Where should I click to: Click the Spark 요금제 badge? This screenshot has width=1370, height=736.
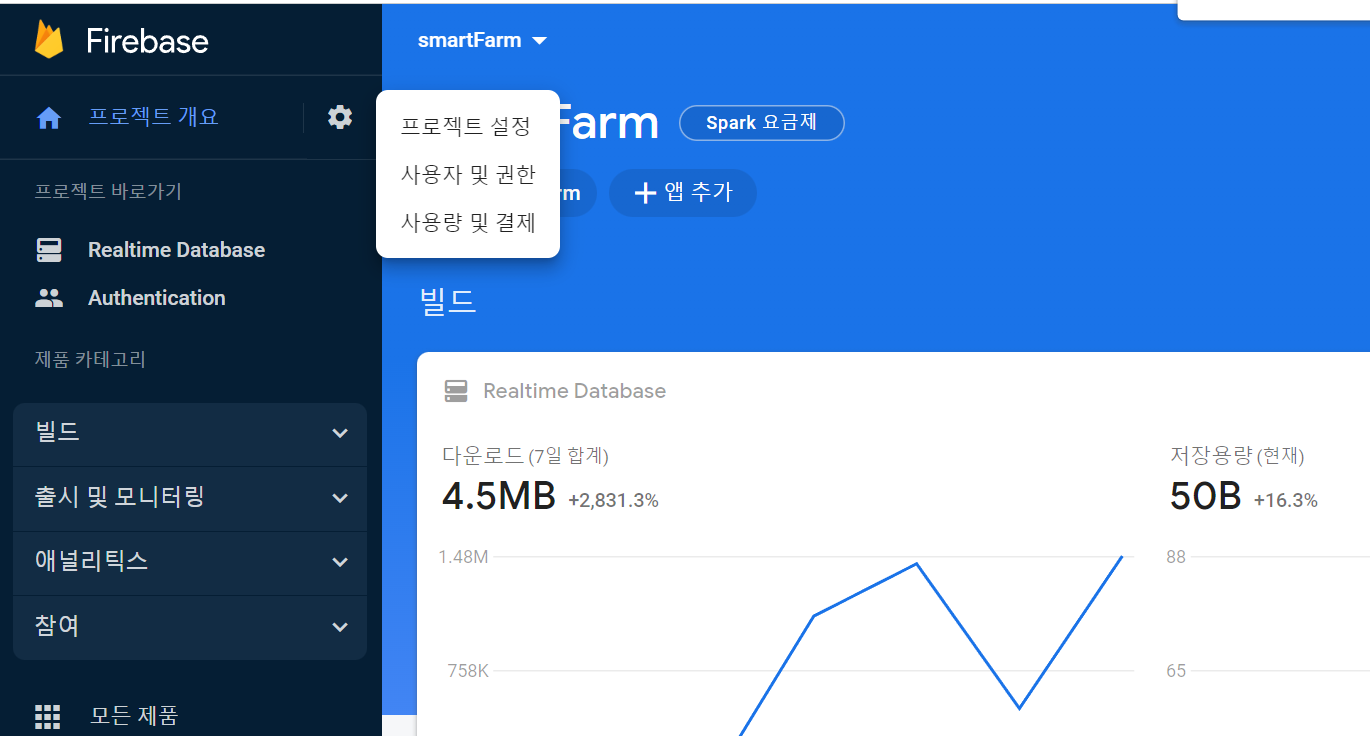762,123
